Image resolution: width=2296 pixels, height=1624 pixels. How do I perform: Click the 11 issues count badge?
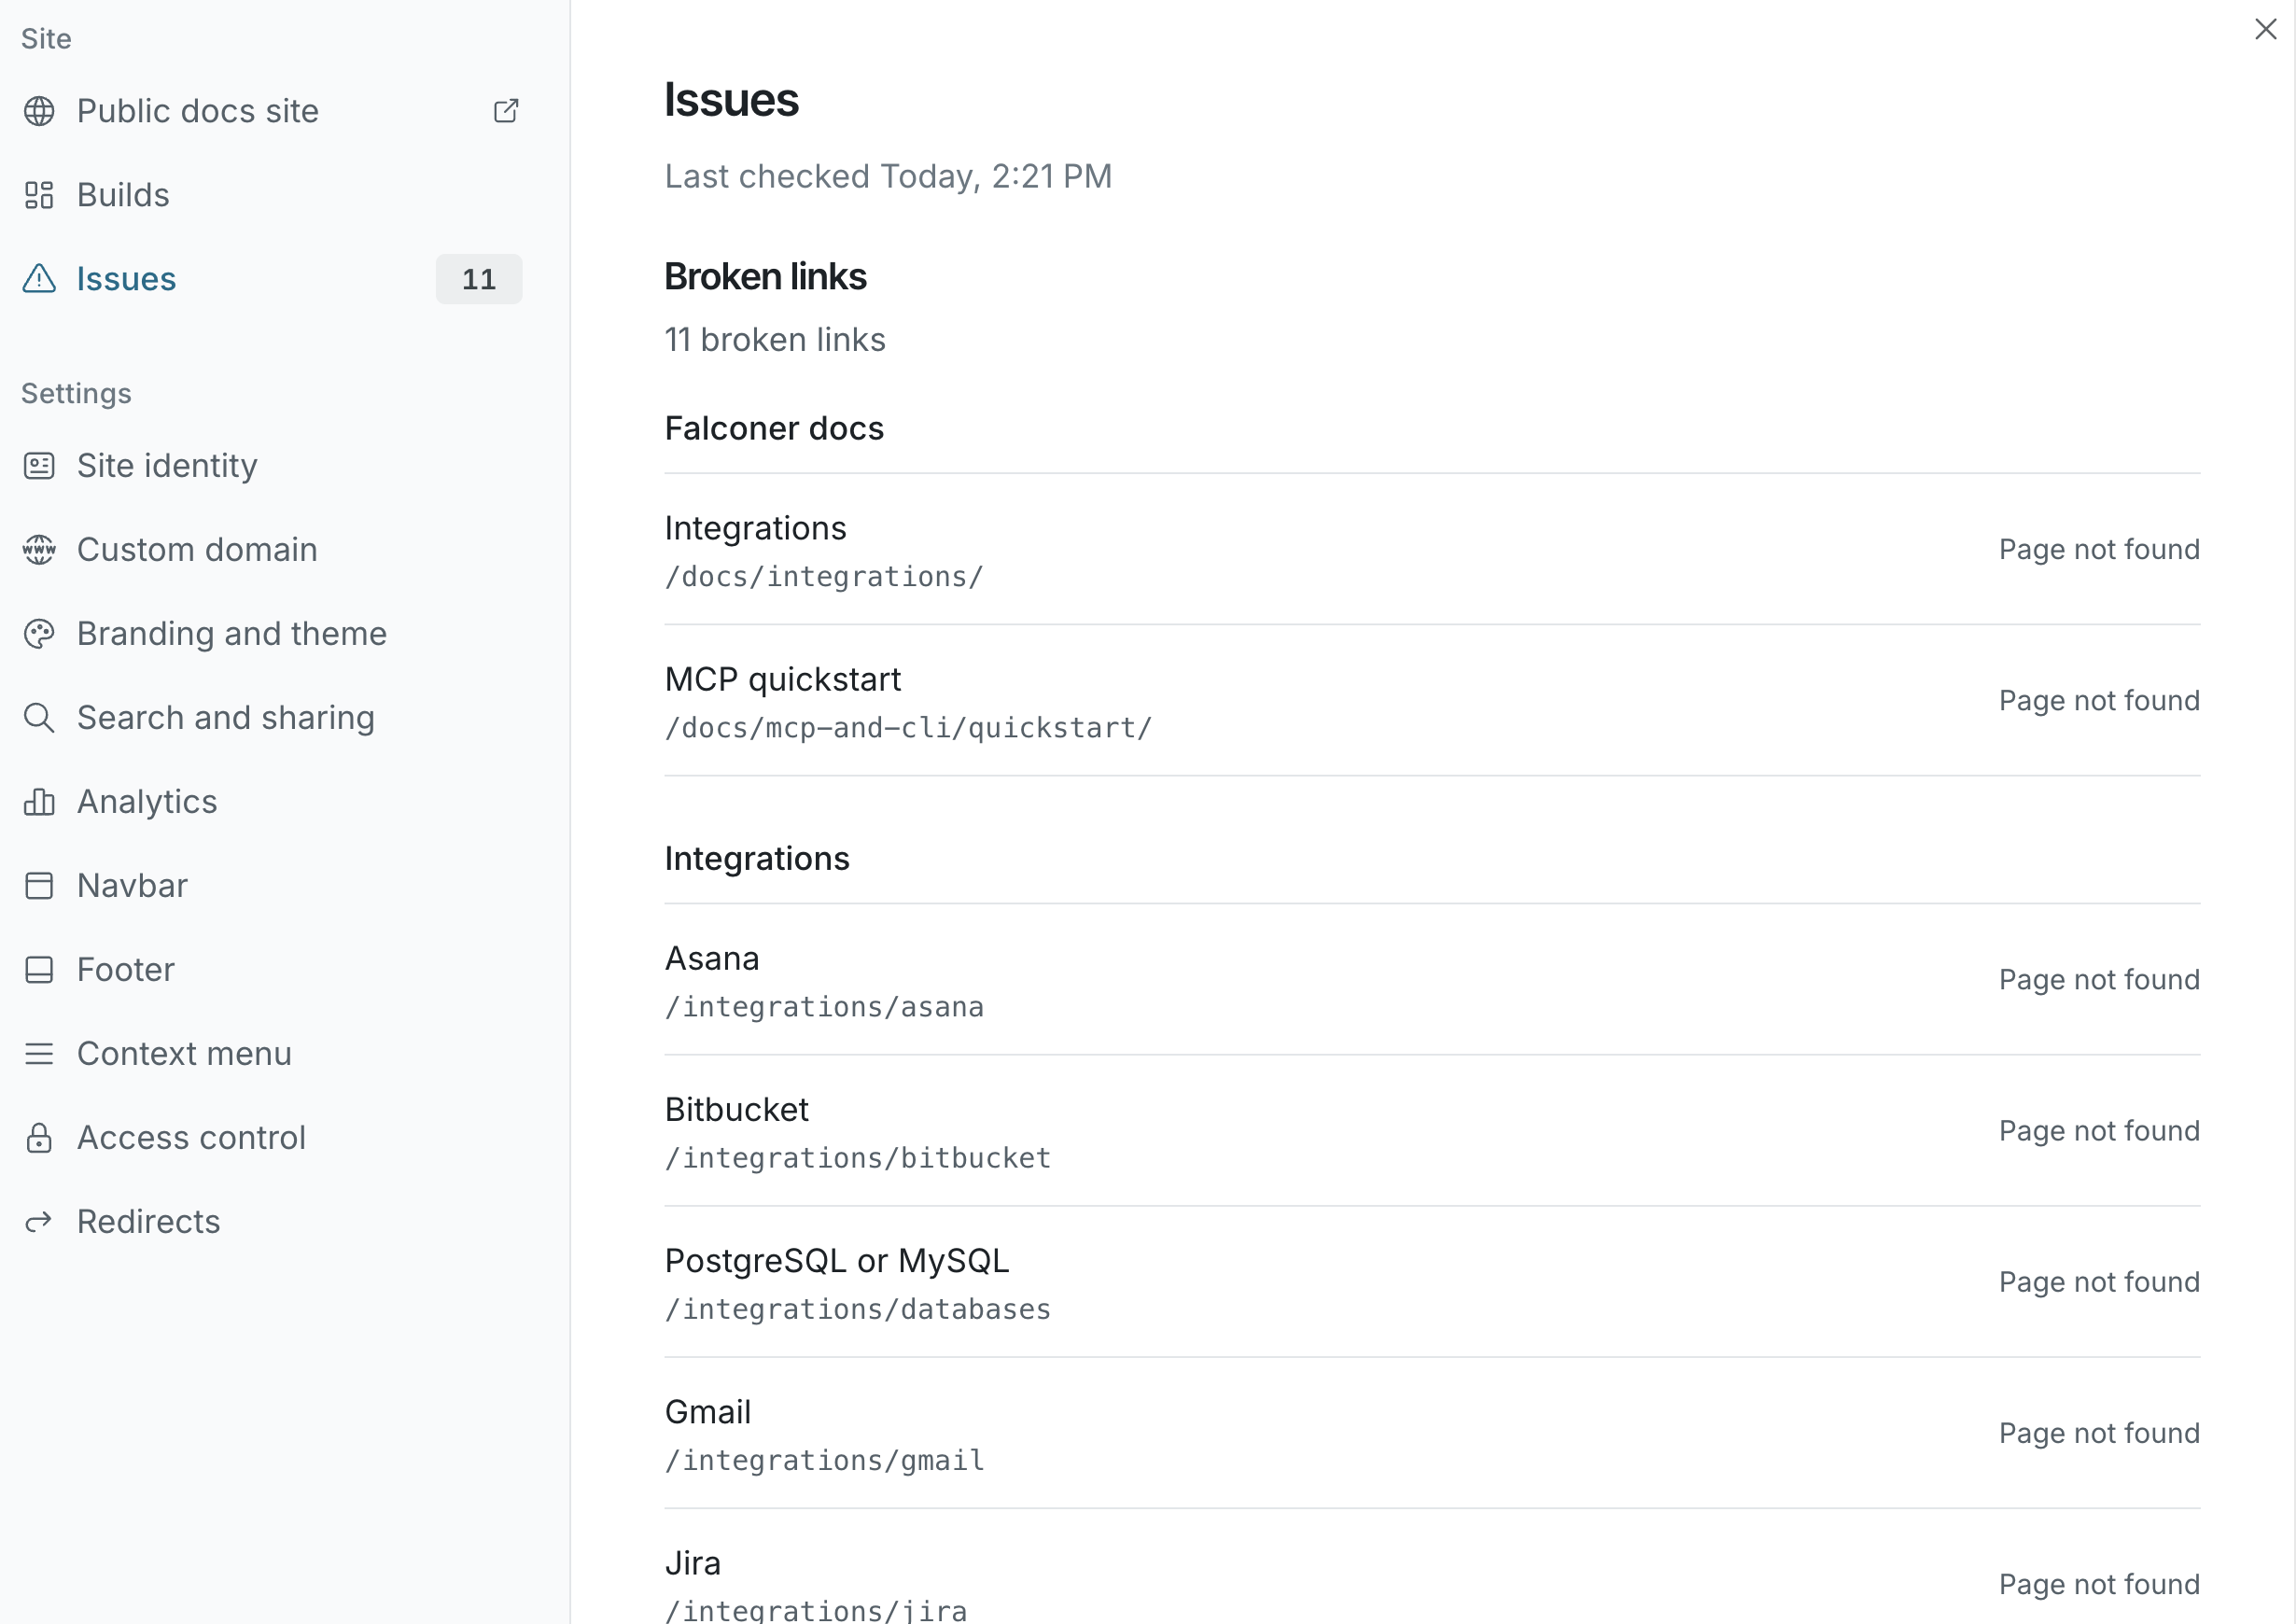[x=479, y=279]
